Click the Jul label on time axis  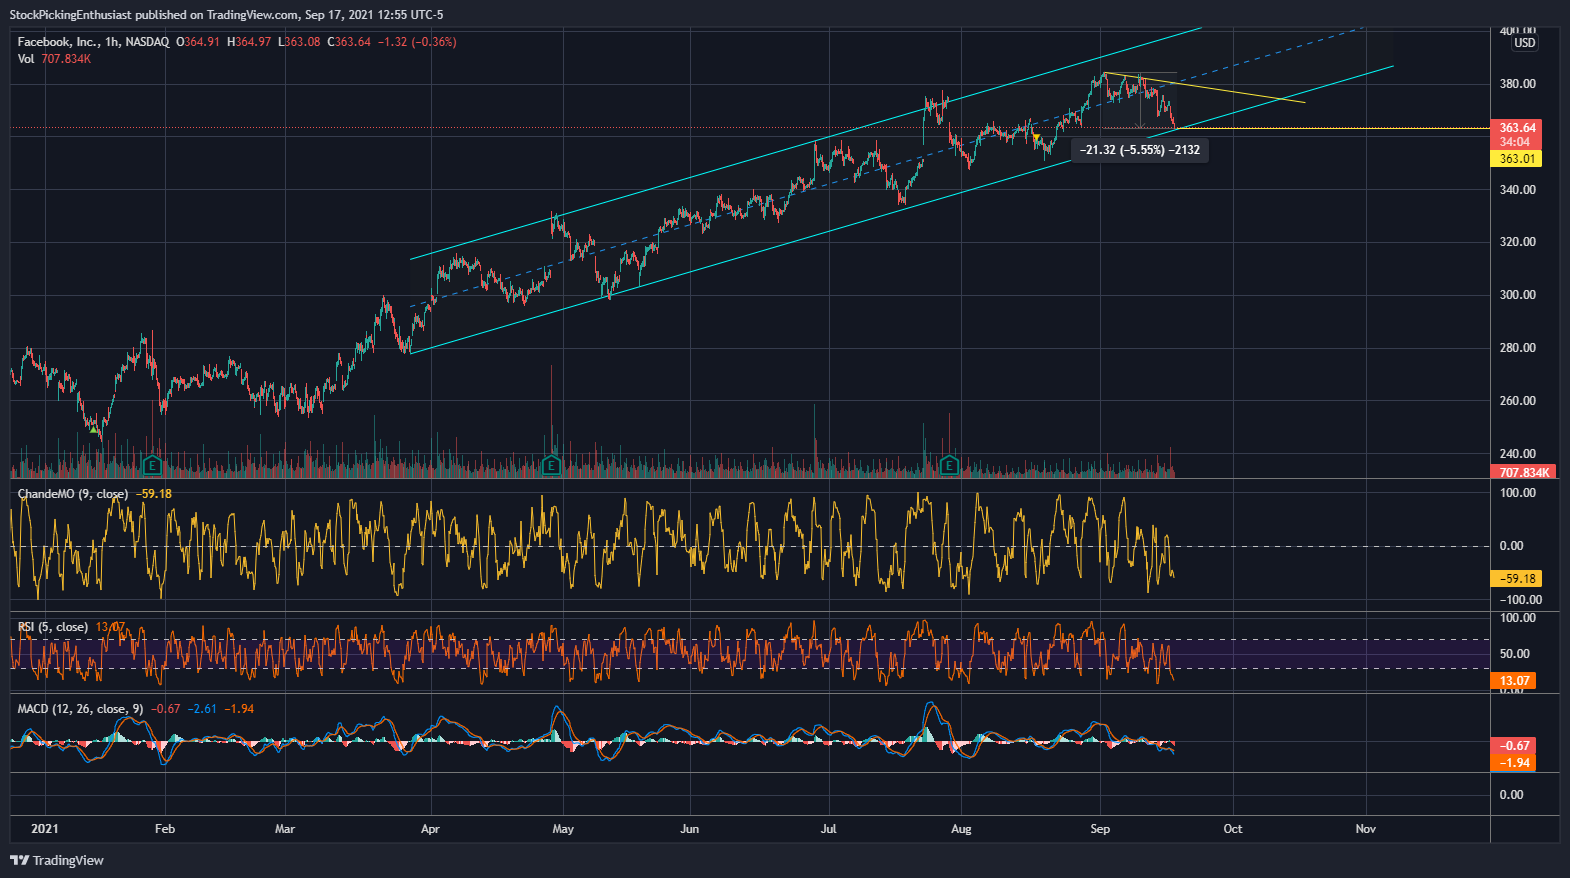[x=828, y=829]
